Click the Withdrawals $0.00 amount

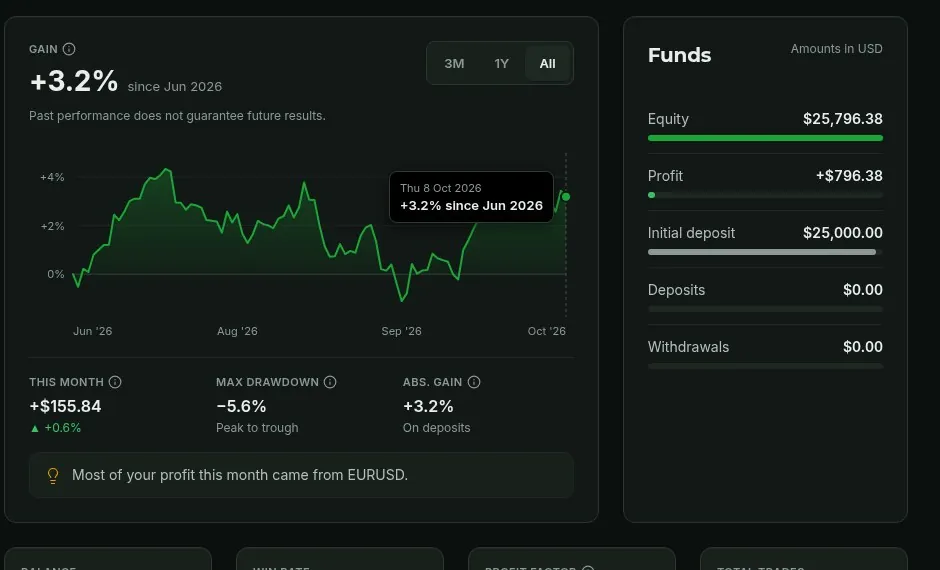click(863, 347)
